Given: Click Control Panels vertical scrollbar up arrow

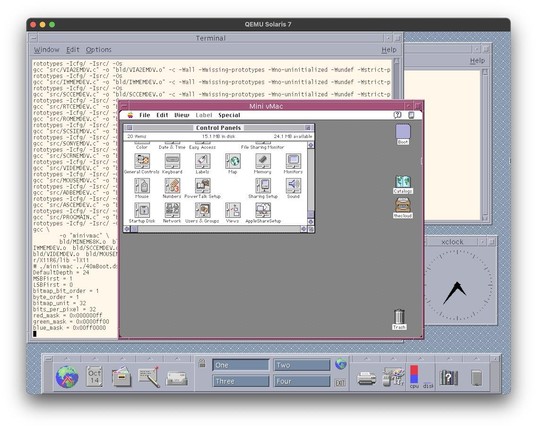Looking at the screenshot, I should pyautogui.click(x=311, y=145).
